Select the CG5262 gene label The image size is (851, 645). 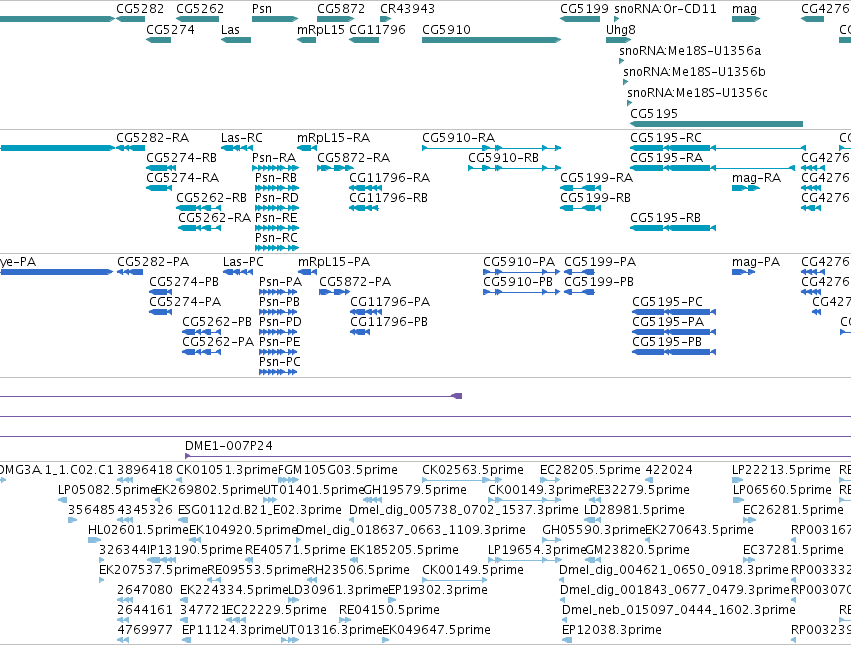click(x=200, y=9)
